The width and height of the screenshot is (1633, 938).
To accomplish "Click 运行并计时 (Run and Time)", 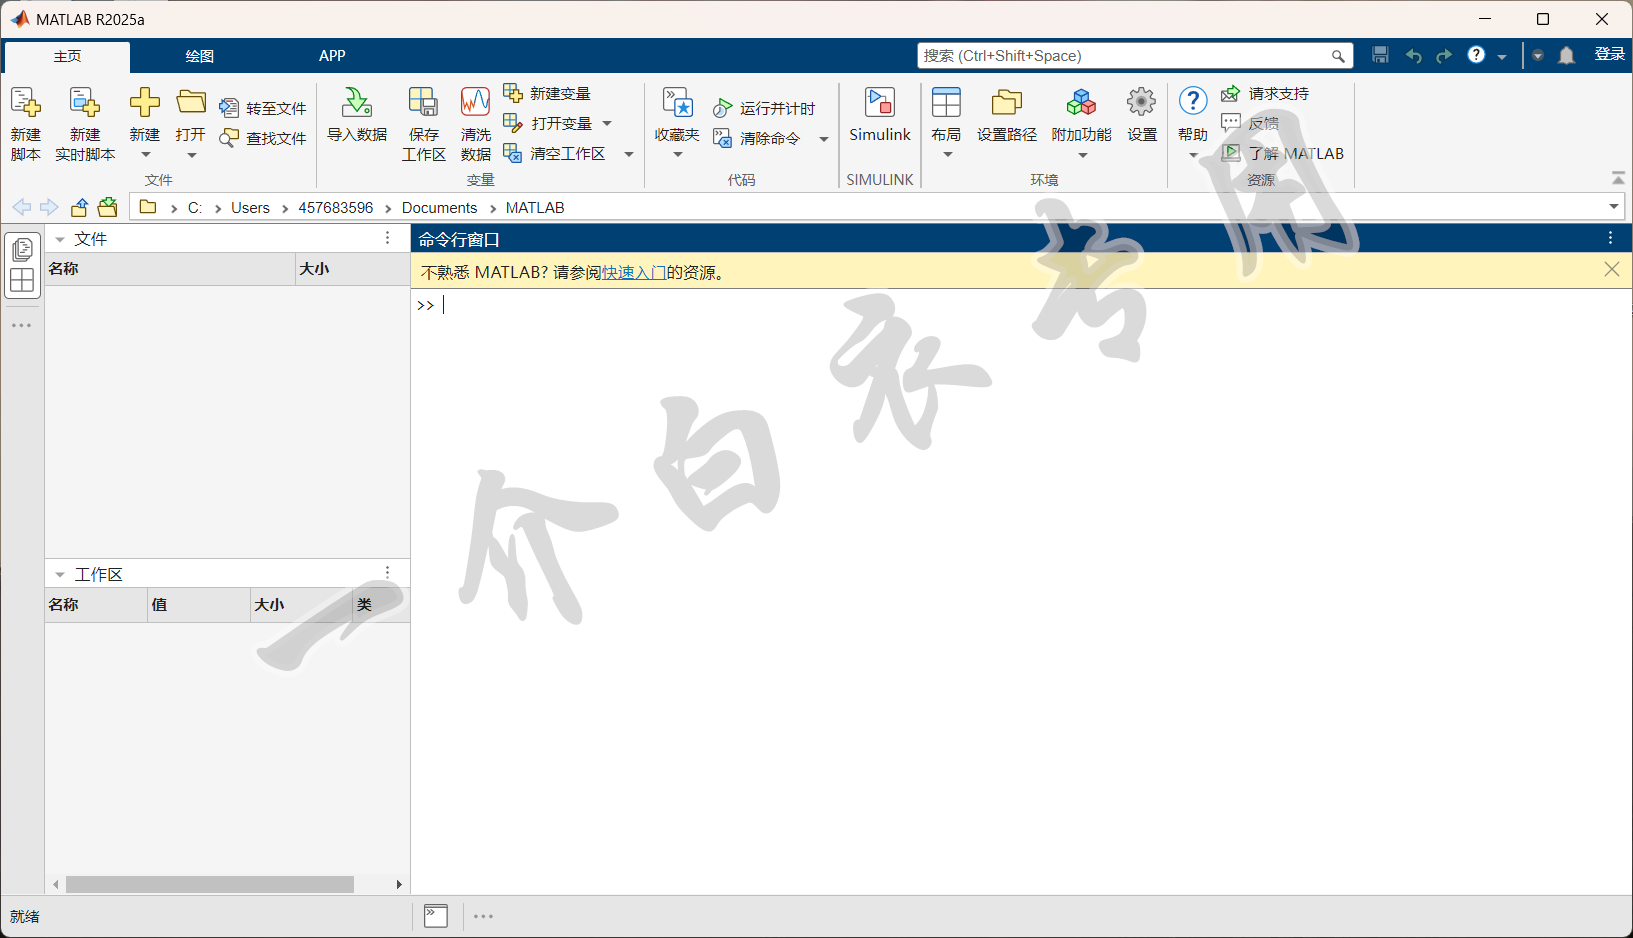I will point(764,108).
